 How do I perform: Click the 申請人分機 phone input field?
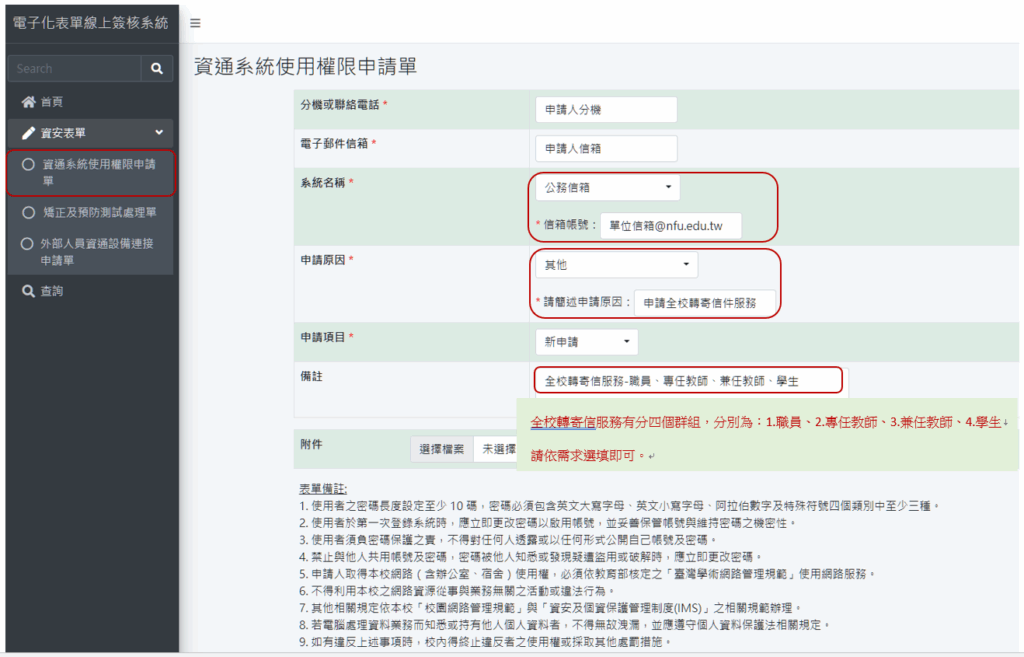point(605,110)
